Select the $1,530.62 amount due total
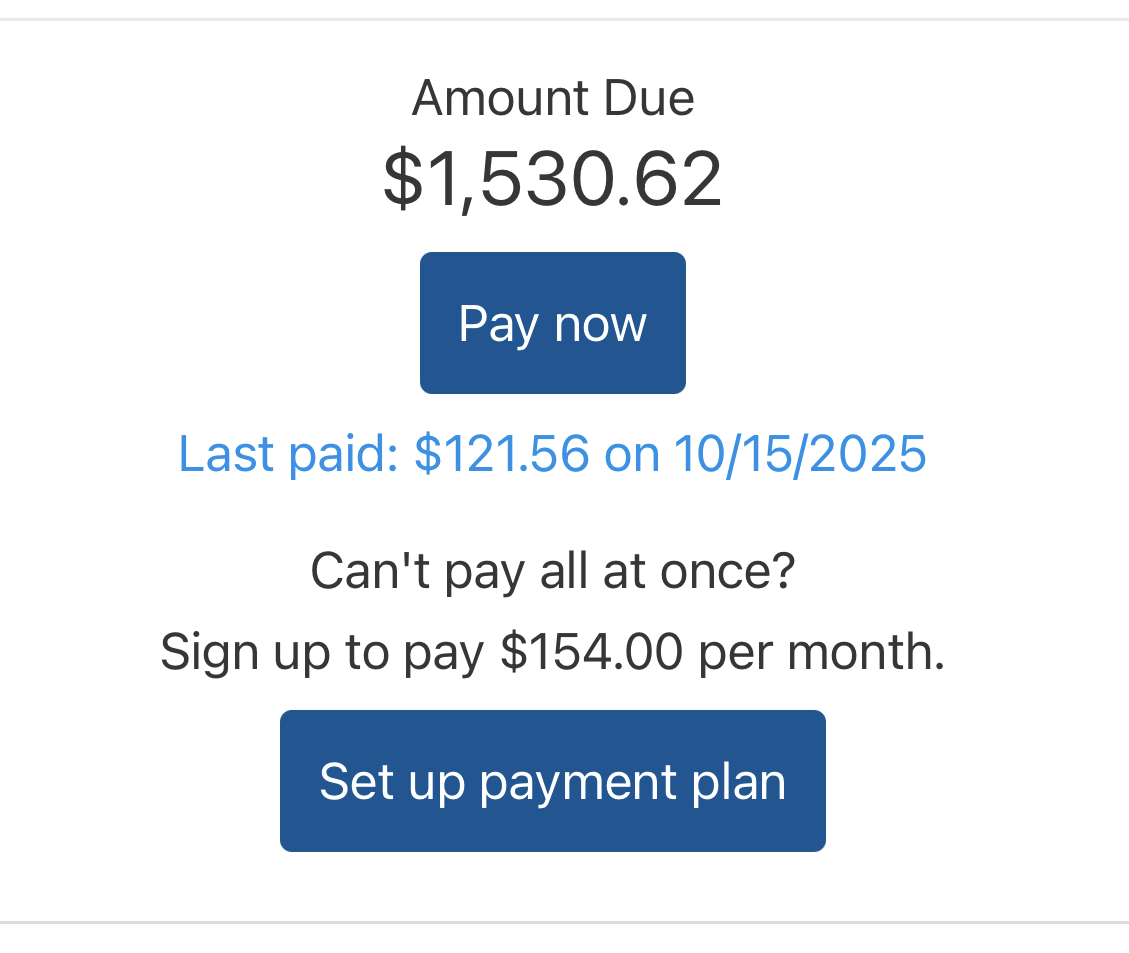The height and width of the screenshot is (953, 1129). pos(552,179)
